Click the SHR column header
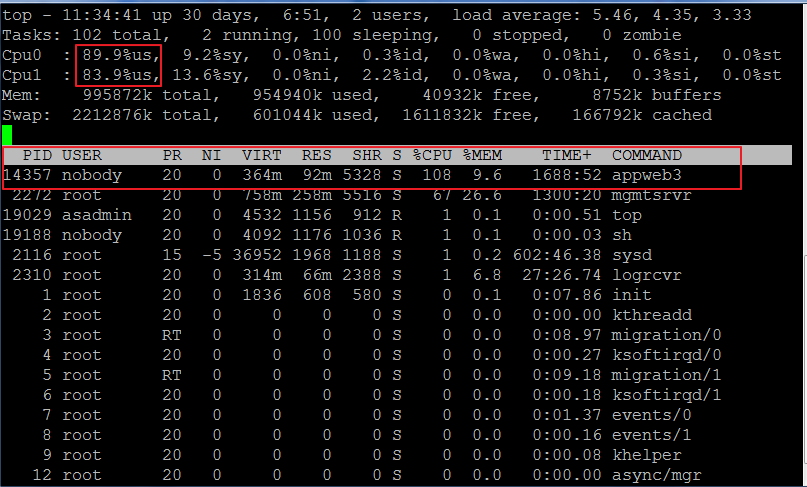The height and width of the screenshot is (487, 807). click(367, 155)
